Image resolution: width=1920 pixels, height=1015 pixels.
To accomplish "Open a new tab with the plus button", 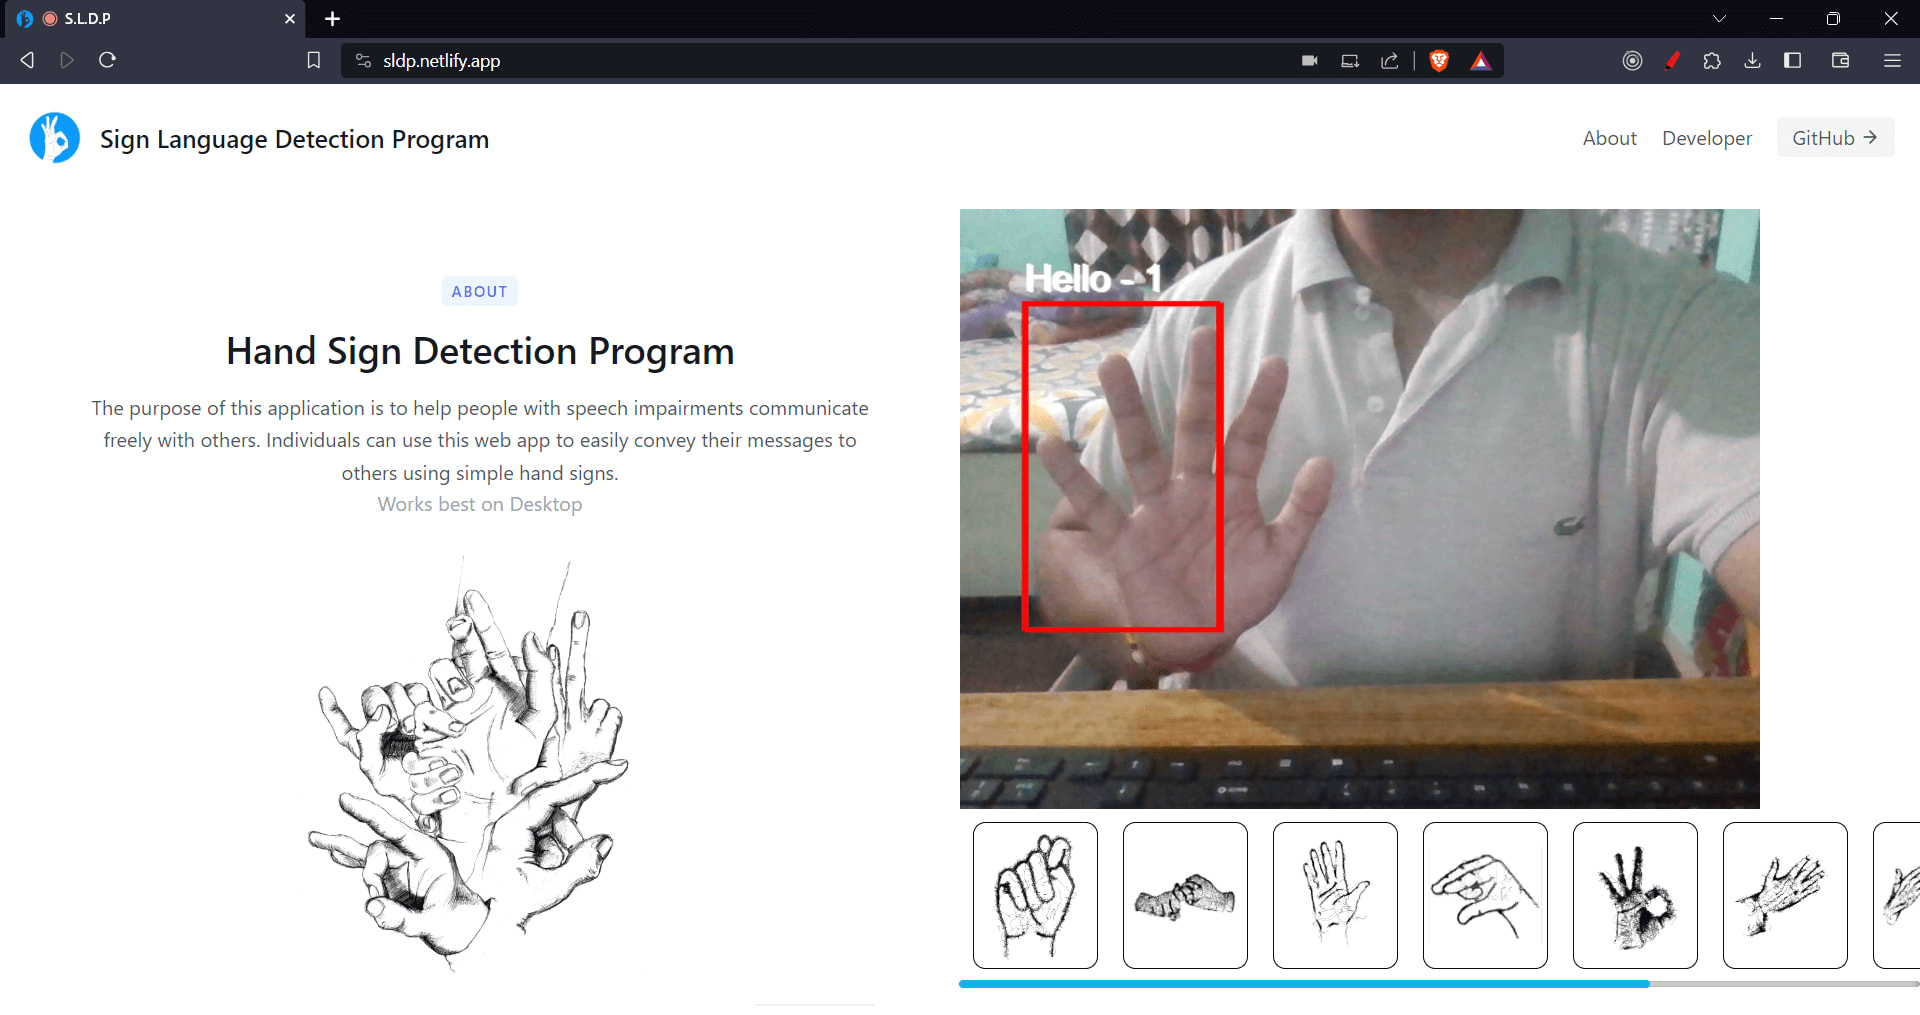I will point(333,19).
